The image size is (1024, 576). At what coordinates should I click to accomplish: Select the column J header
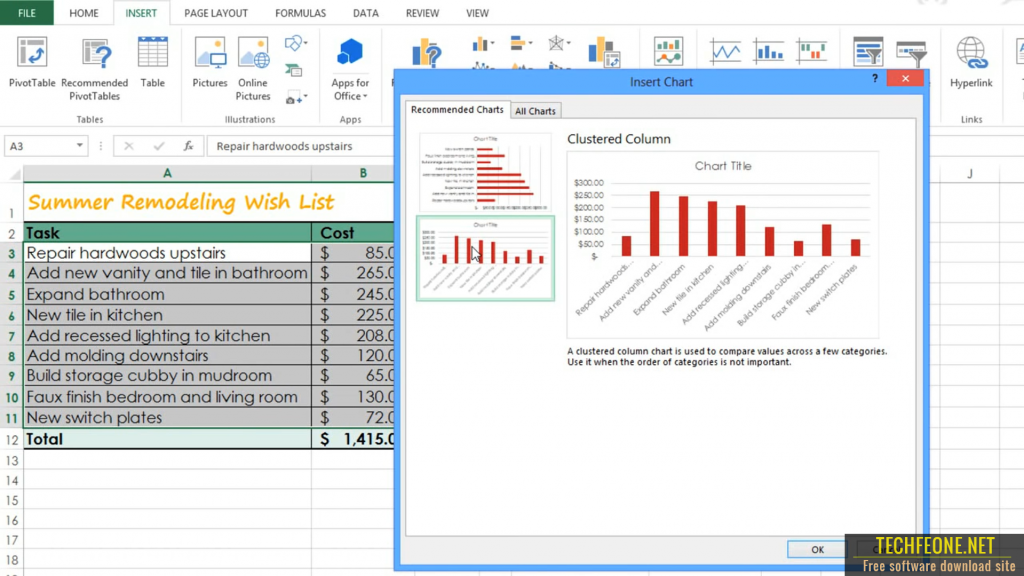(x=970, y=174)
